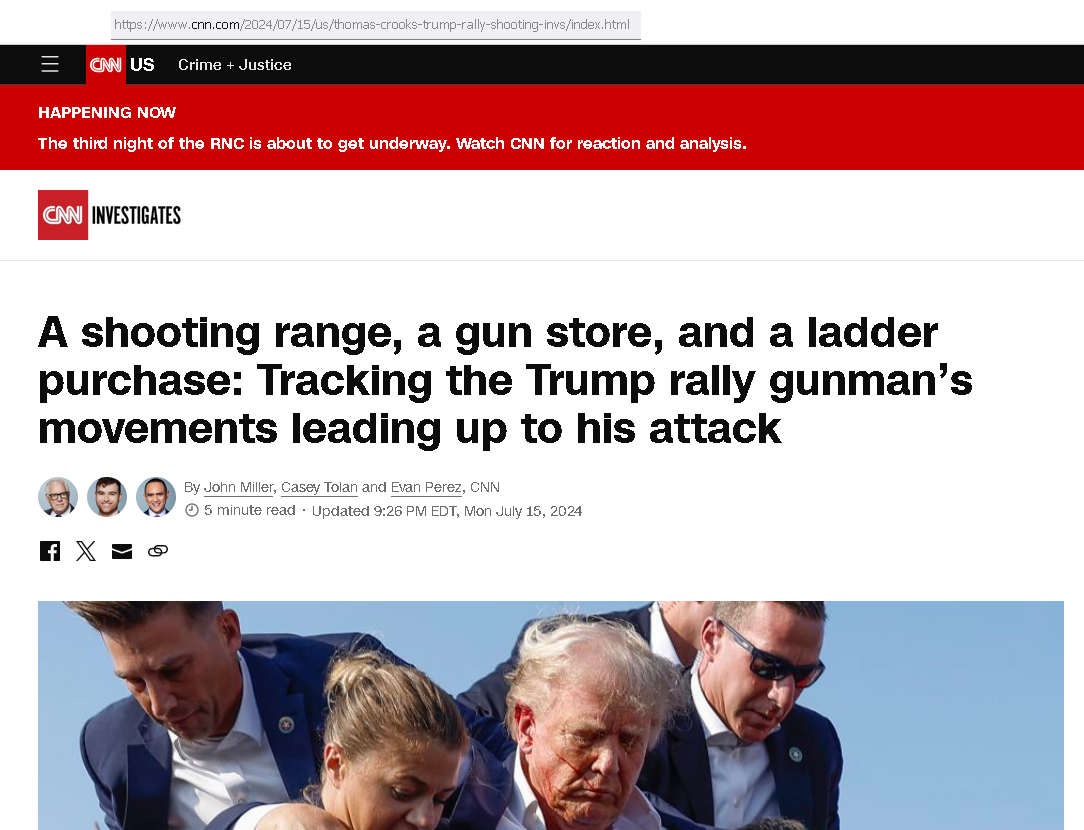This screenshot has height=830, width=1084.
Task: Open Evan Perez's author profile
Action: [426, 487]
